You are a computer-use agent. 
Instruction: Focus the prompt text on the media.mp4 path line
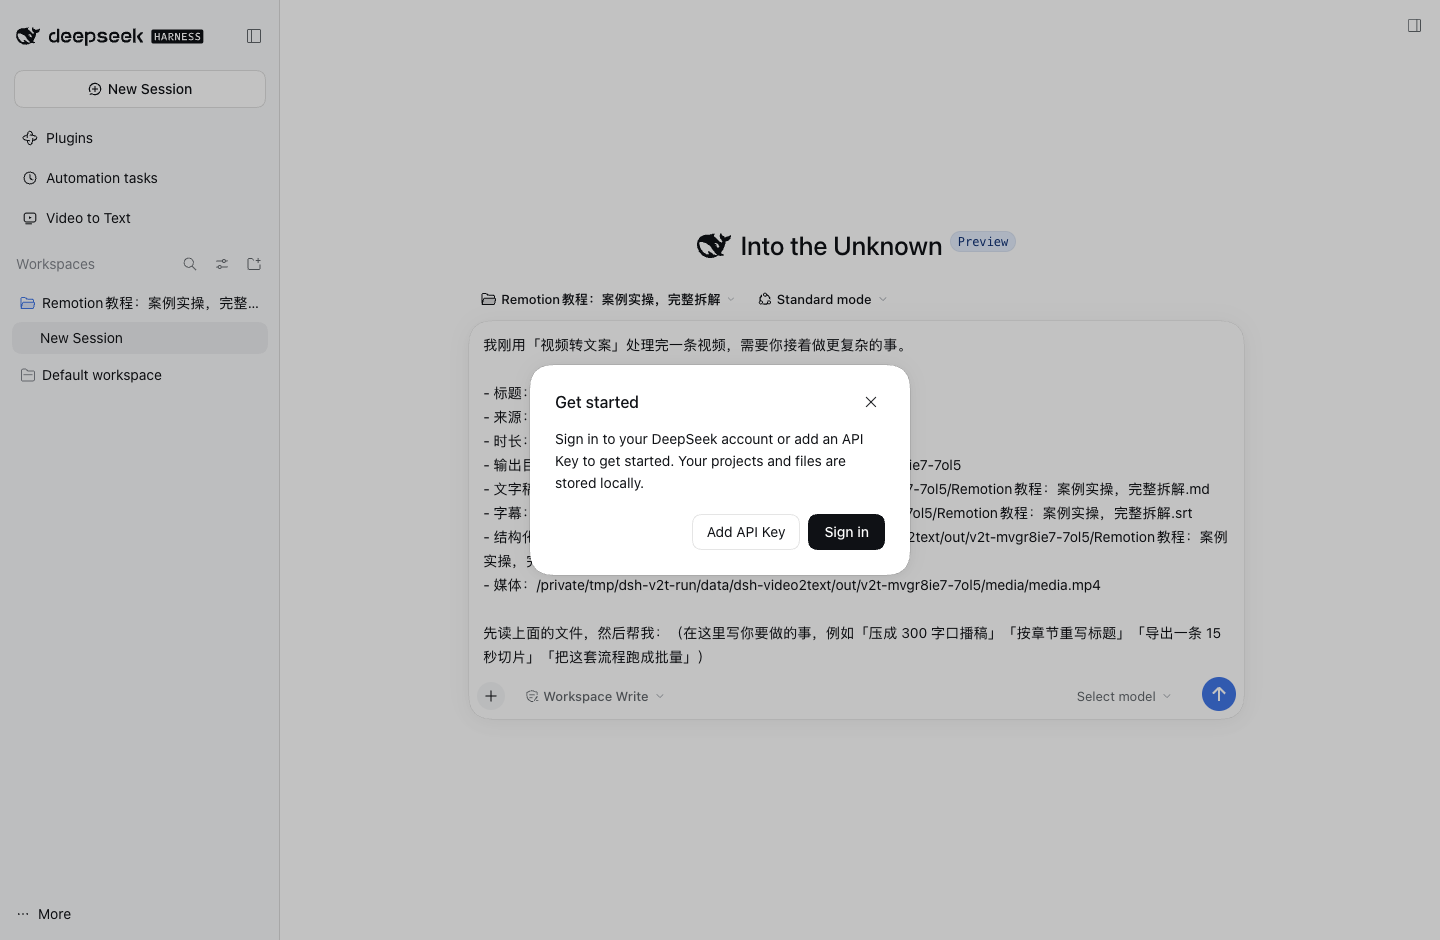coord(792,585)
